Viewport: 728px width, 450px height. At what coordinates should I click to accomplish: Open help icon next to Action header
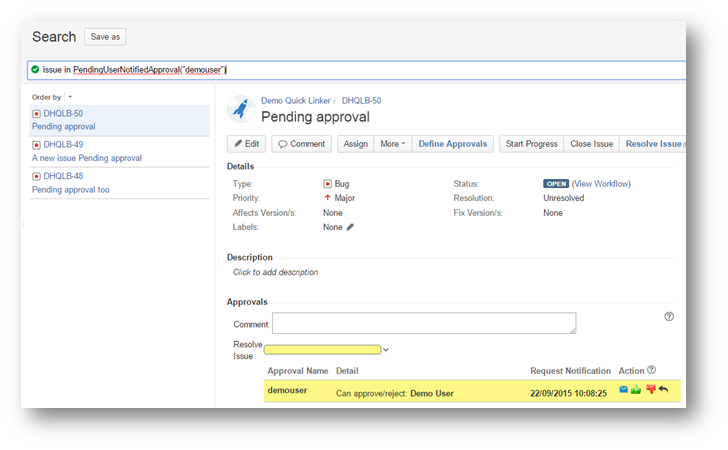point(651,370)
